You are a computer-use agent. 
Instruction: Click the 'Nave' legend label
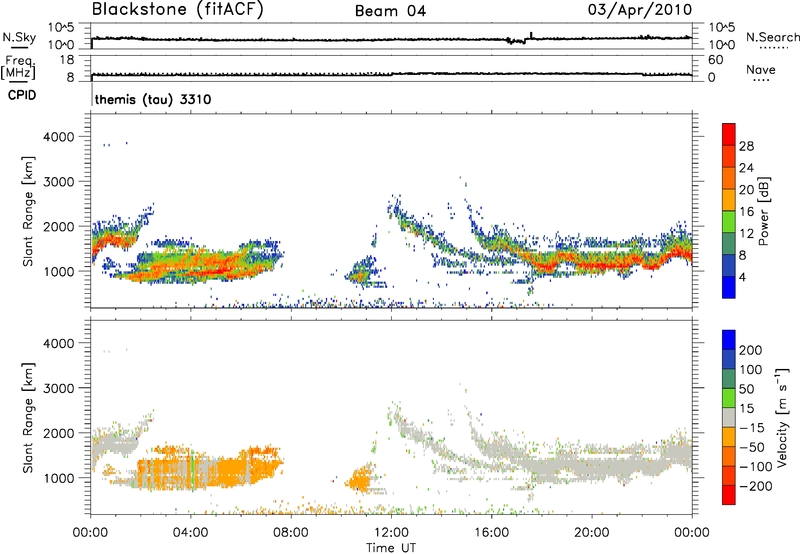[x=761, y=70]
